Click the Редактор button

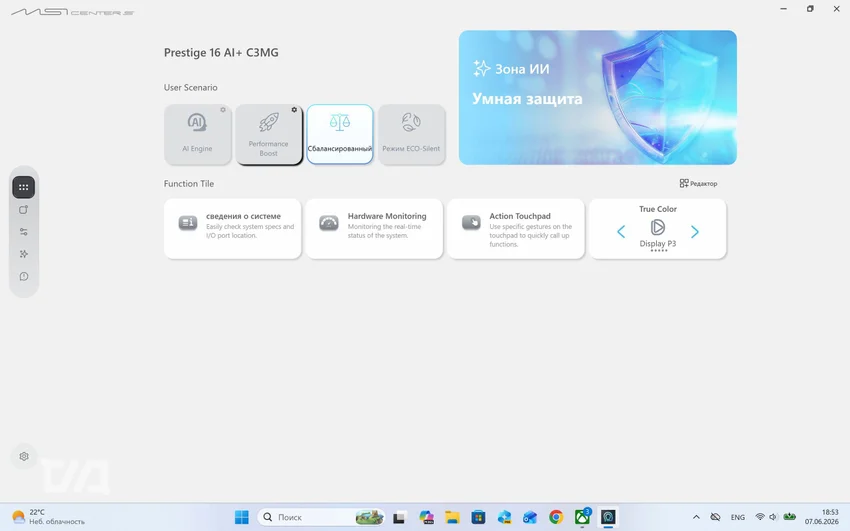tap(698, 184)
